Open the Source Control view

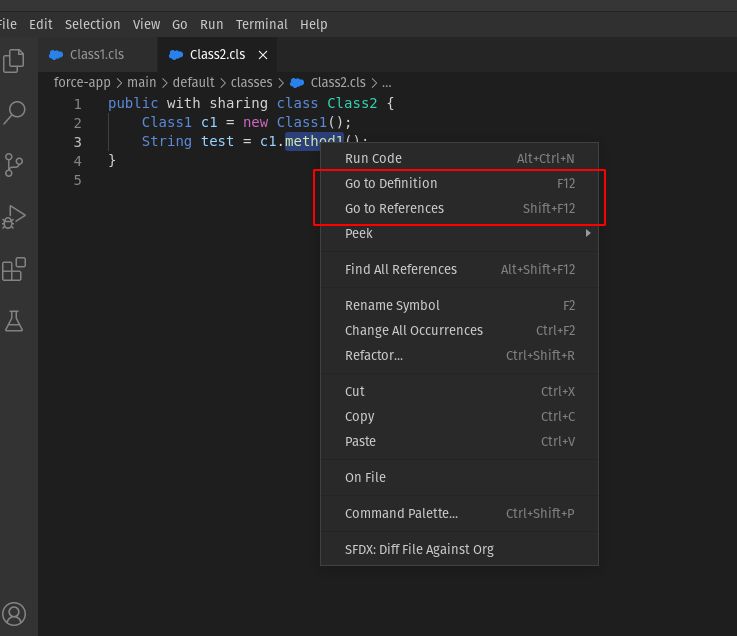point(14,165)
